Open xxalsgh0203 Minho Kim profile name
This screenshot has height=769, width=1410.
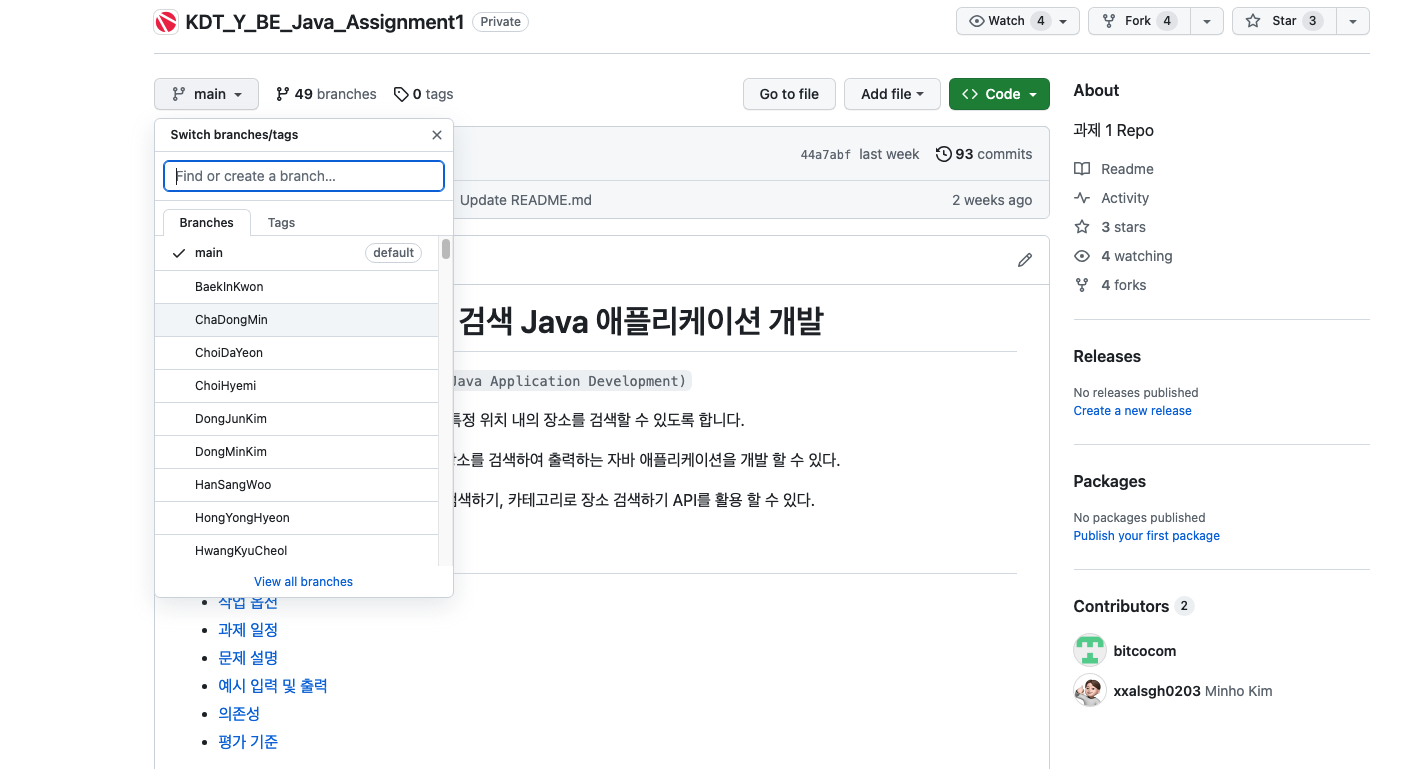pyautogui.click(x=1193, y=691)
